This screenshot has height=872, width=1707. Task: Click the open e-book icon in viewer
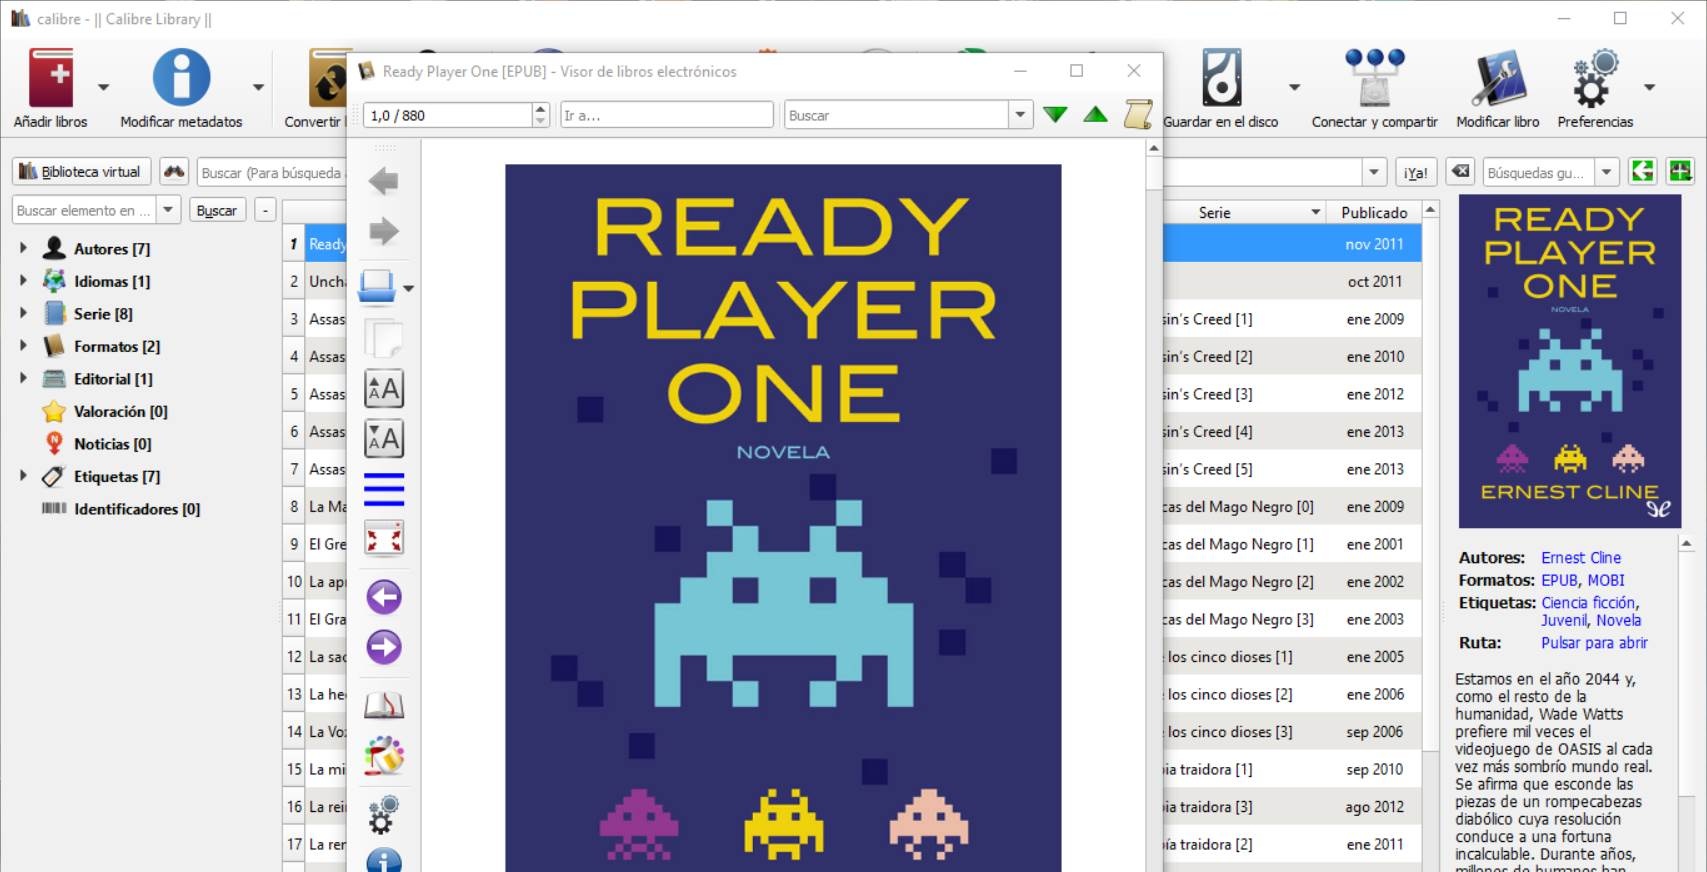tap(377, 286)
